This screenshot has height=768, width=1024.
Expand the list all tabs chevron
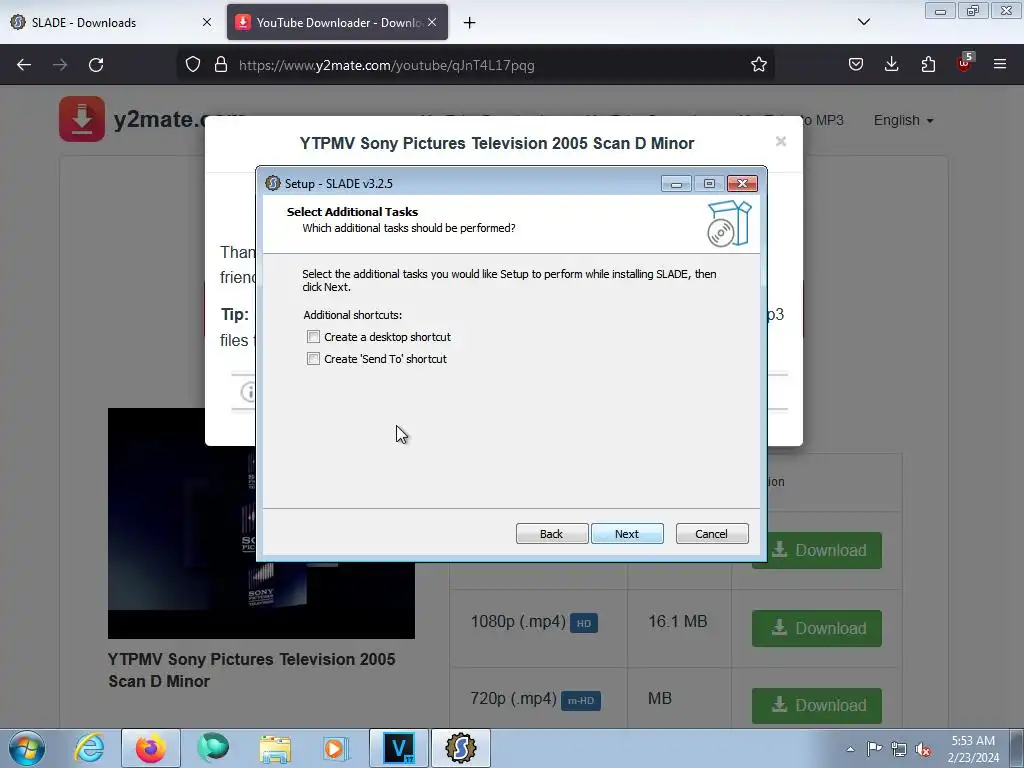pos(863,22)
